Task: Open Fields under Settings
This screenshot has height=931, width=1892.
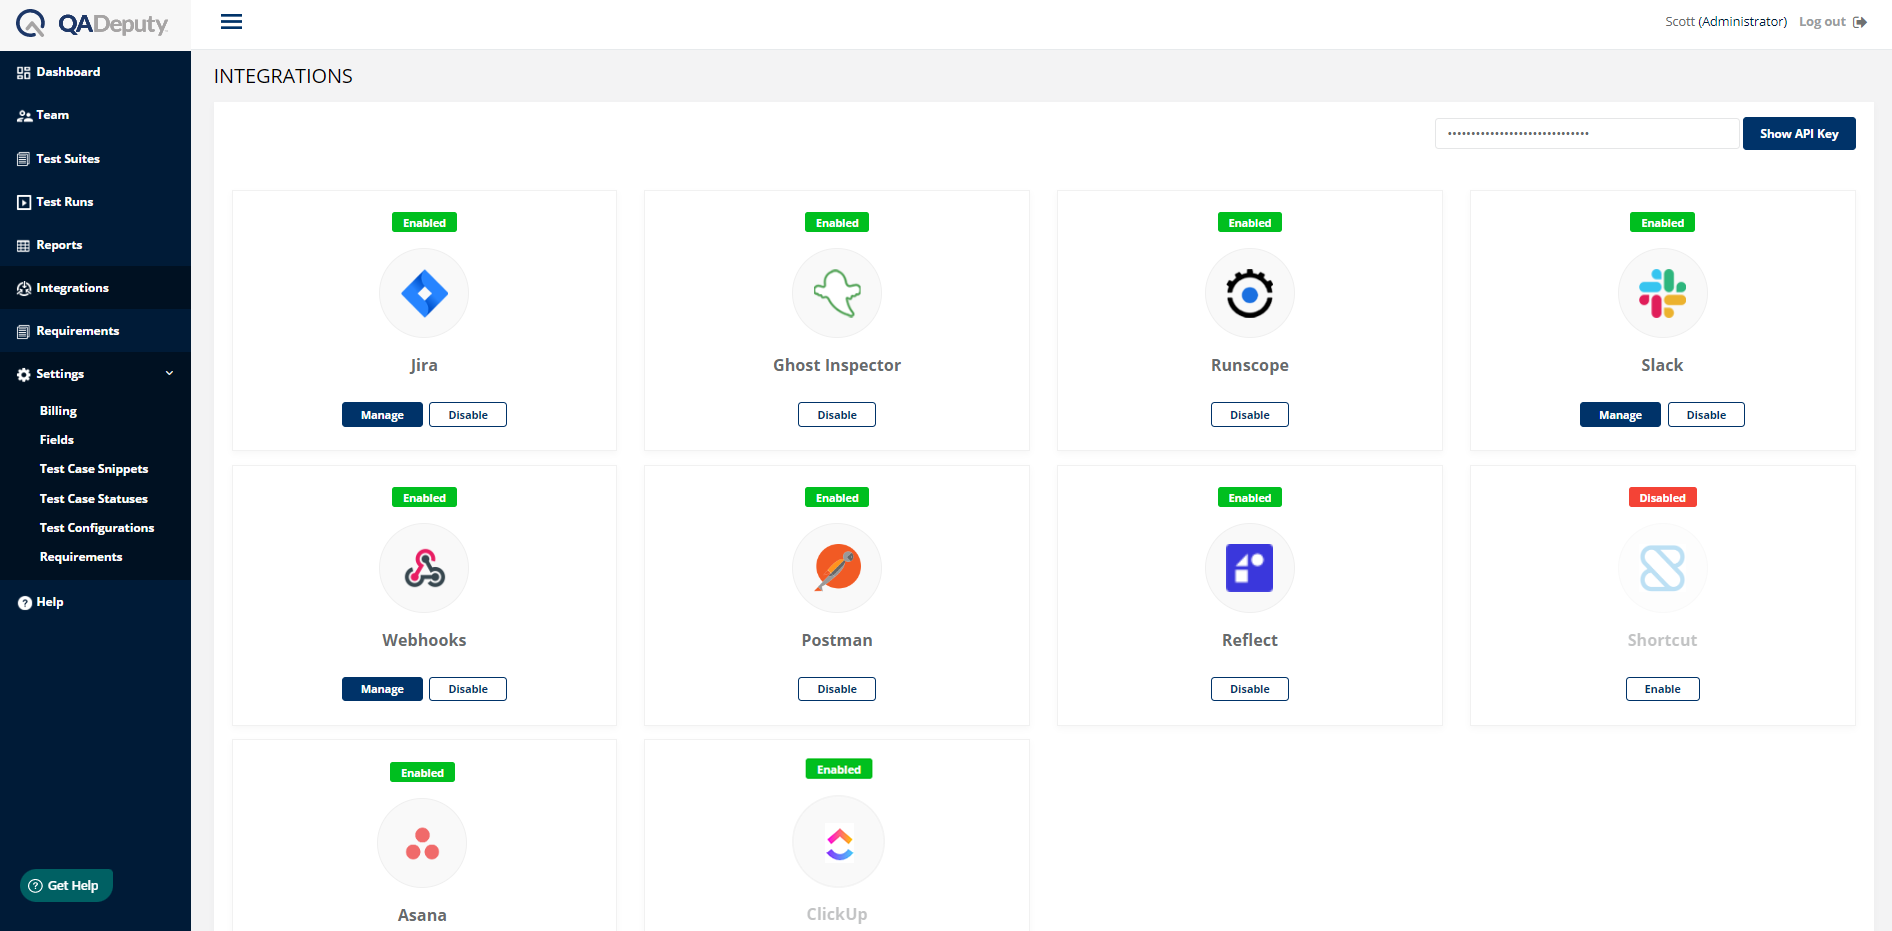Action: [x=57, y=440]
